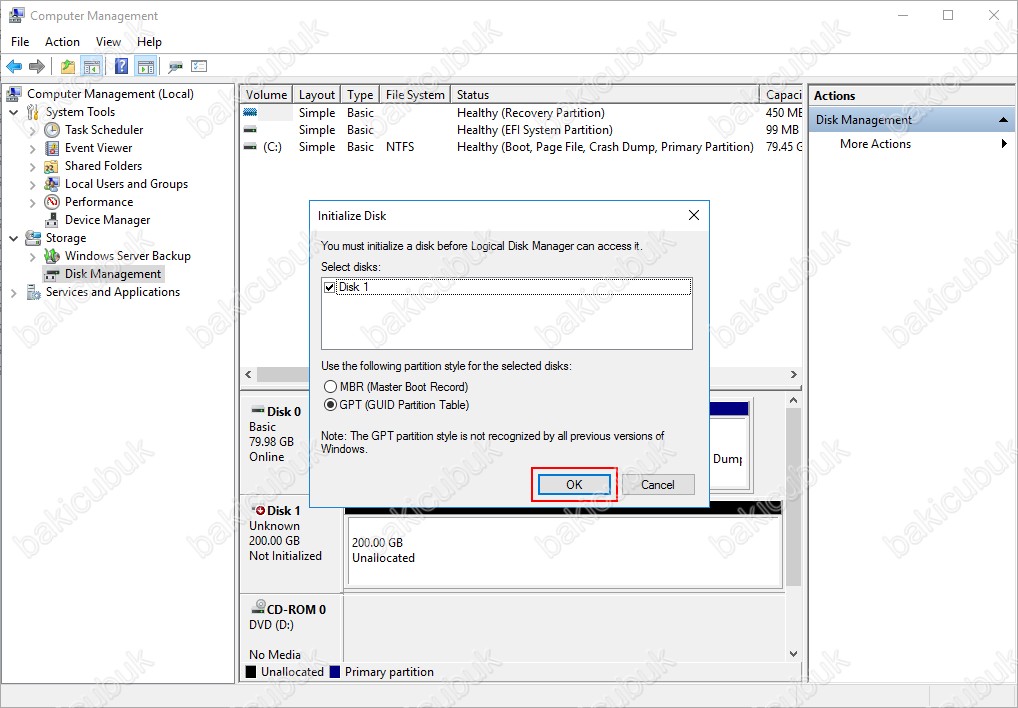Select the Healthy (EFI System Partition) row
The width and height of the screenshot is (1018, 708).
tap(521, 130)
